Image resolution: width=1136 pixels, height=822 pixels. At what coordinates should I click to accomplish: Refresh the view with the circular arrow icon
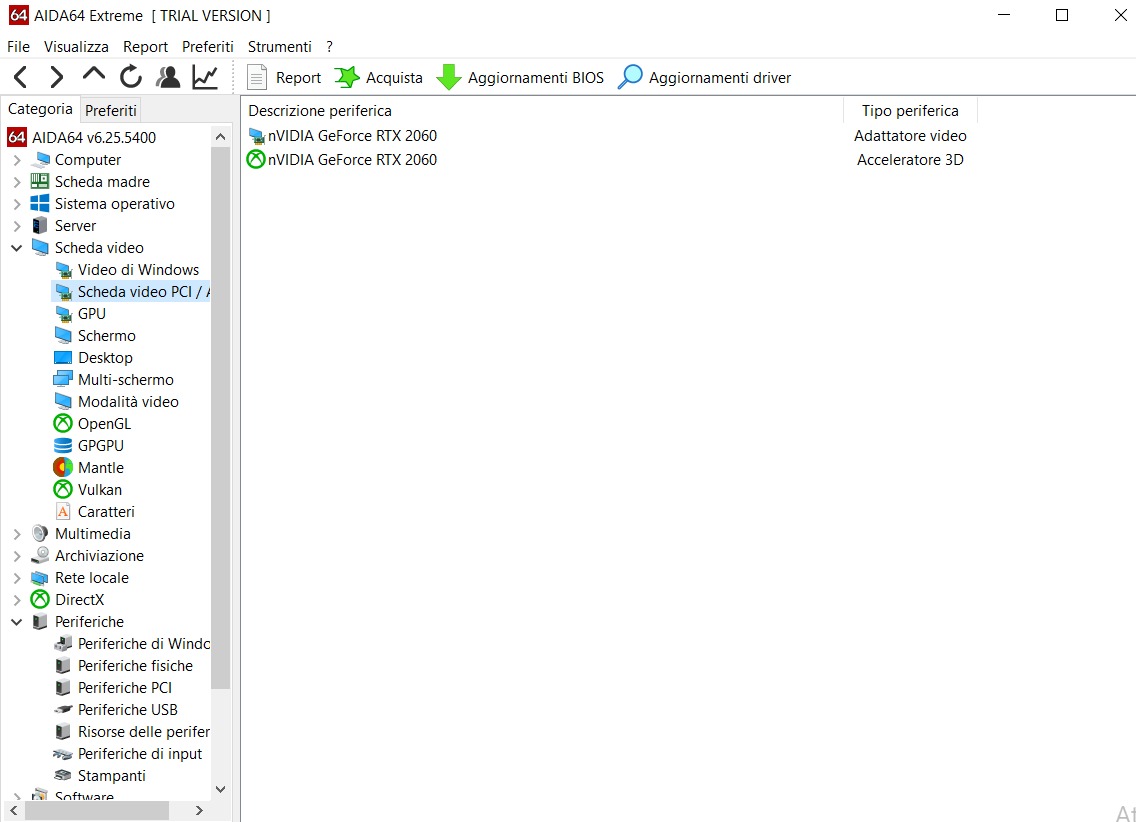pos(131,77)
